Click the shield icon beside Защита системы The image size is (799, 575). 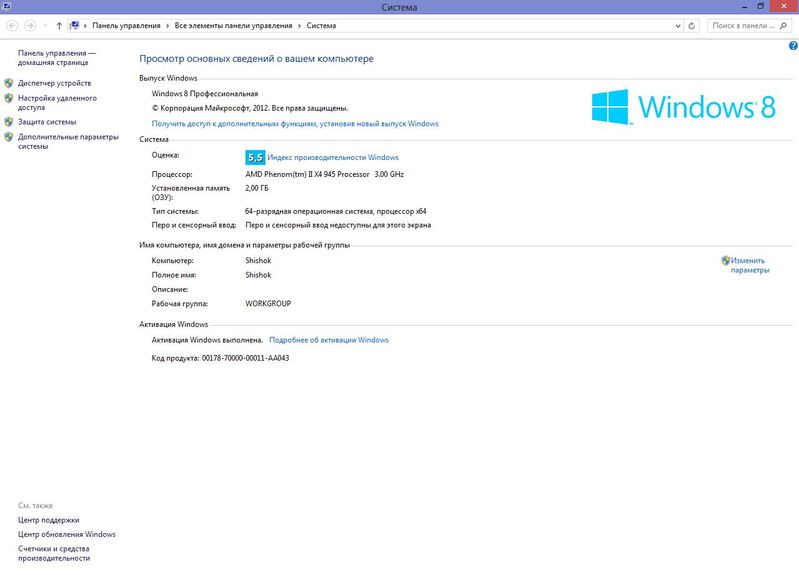[x=9, y=122]
